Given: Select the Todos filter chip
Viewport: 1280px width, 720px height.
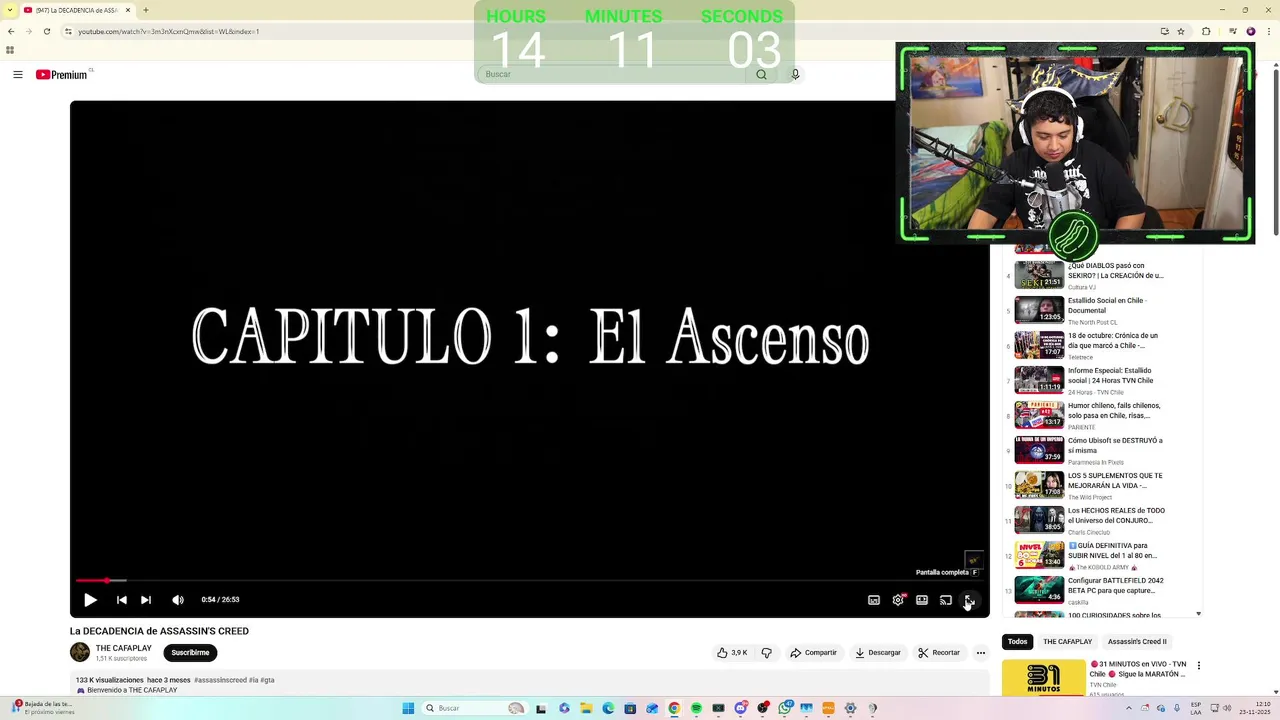Looking at the screenshot, I should point(1017,642).
